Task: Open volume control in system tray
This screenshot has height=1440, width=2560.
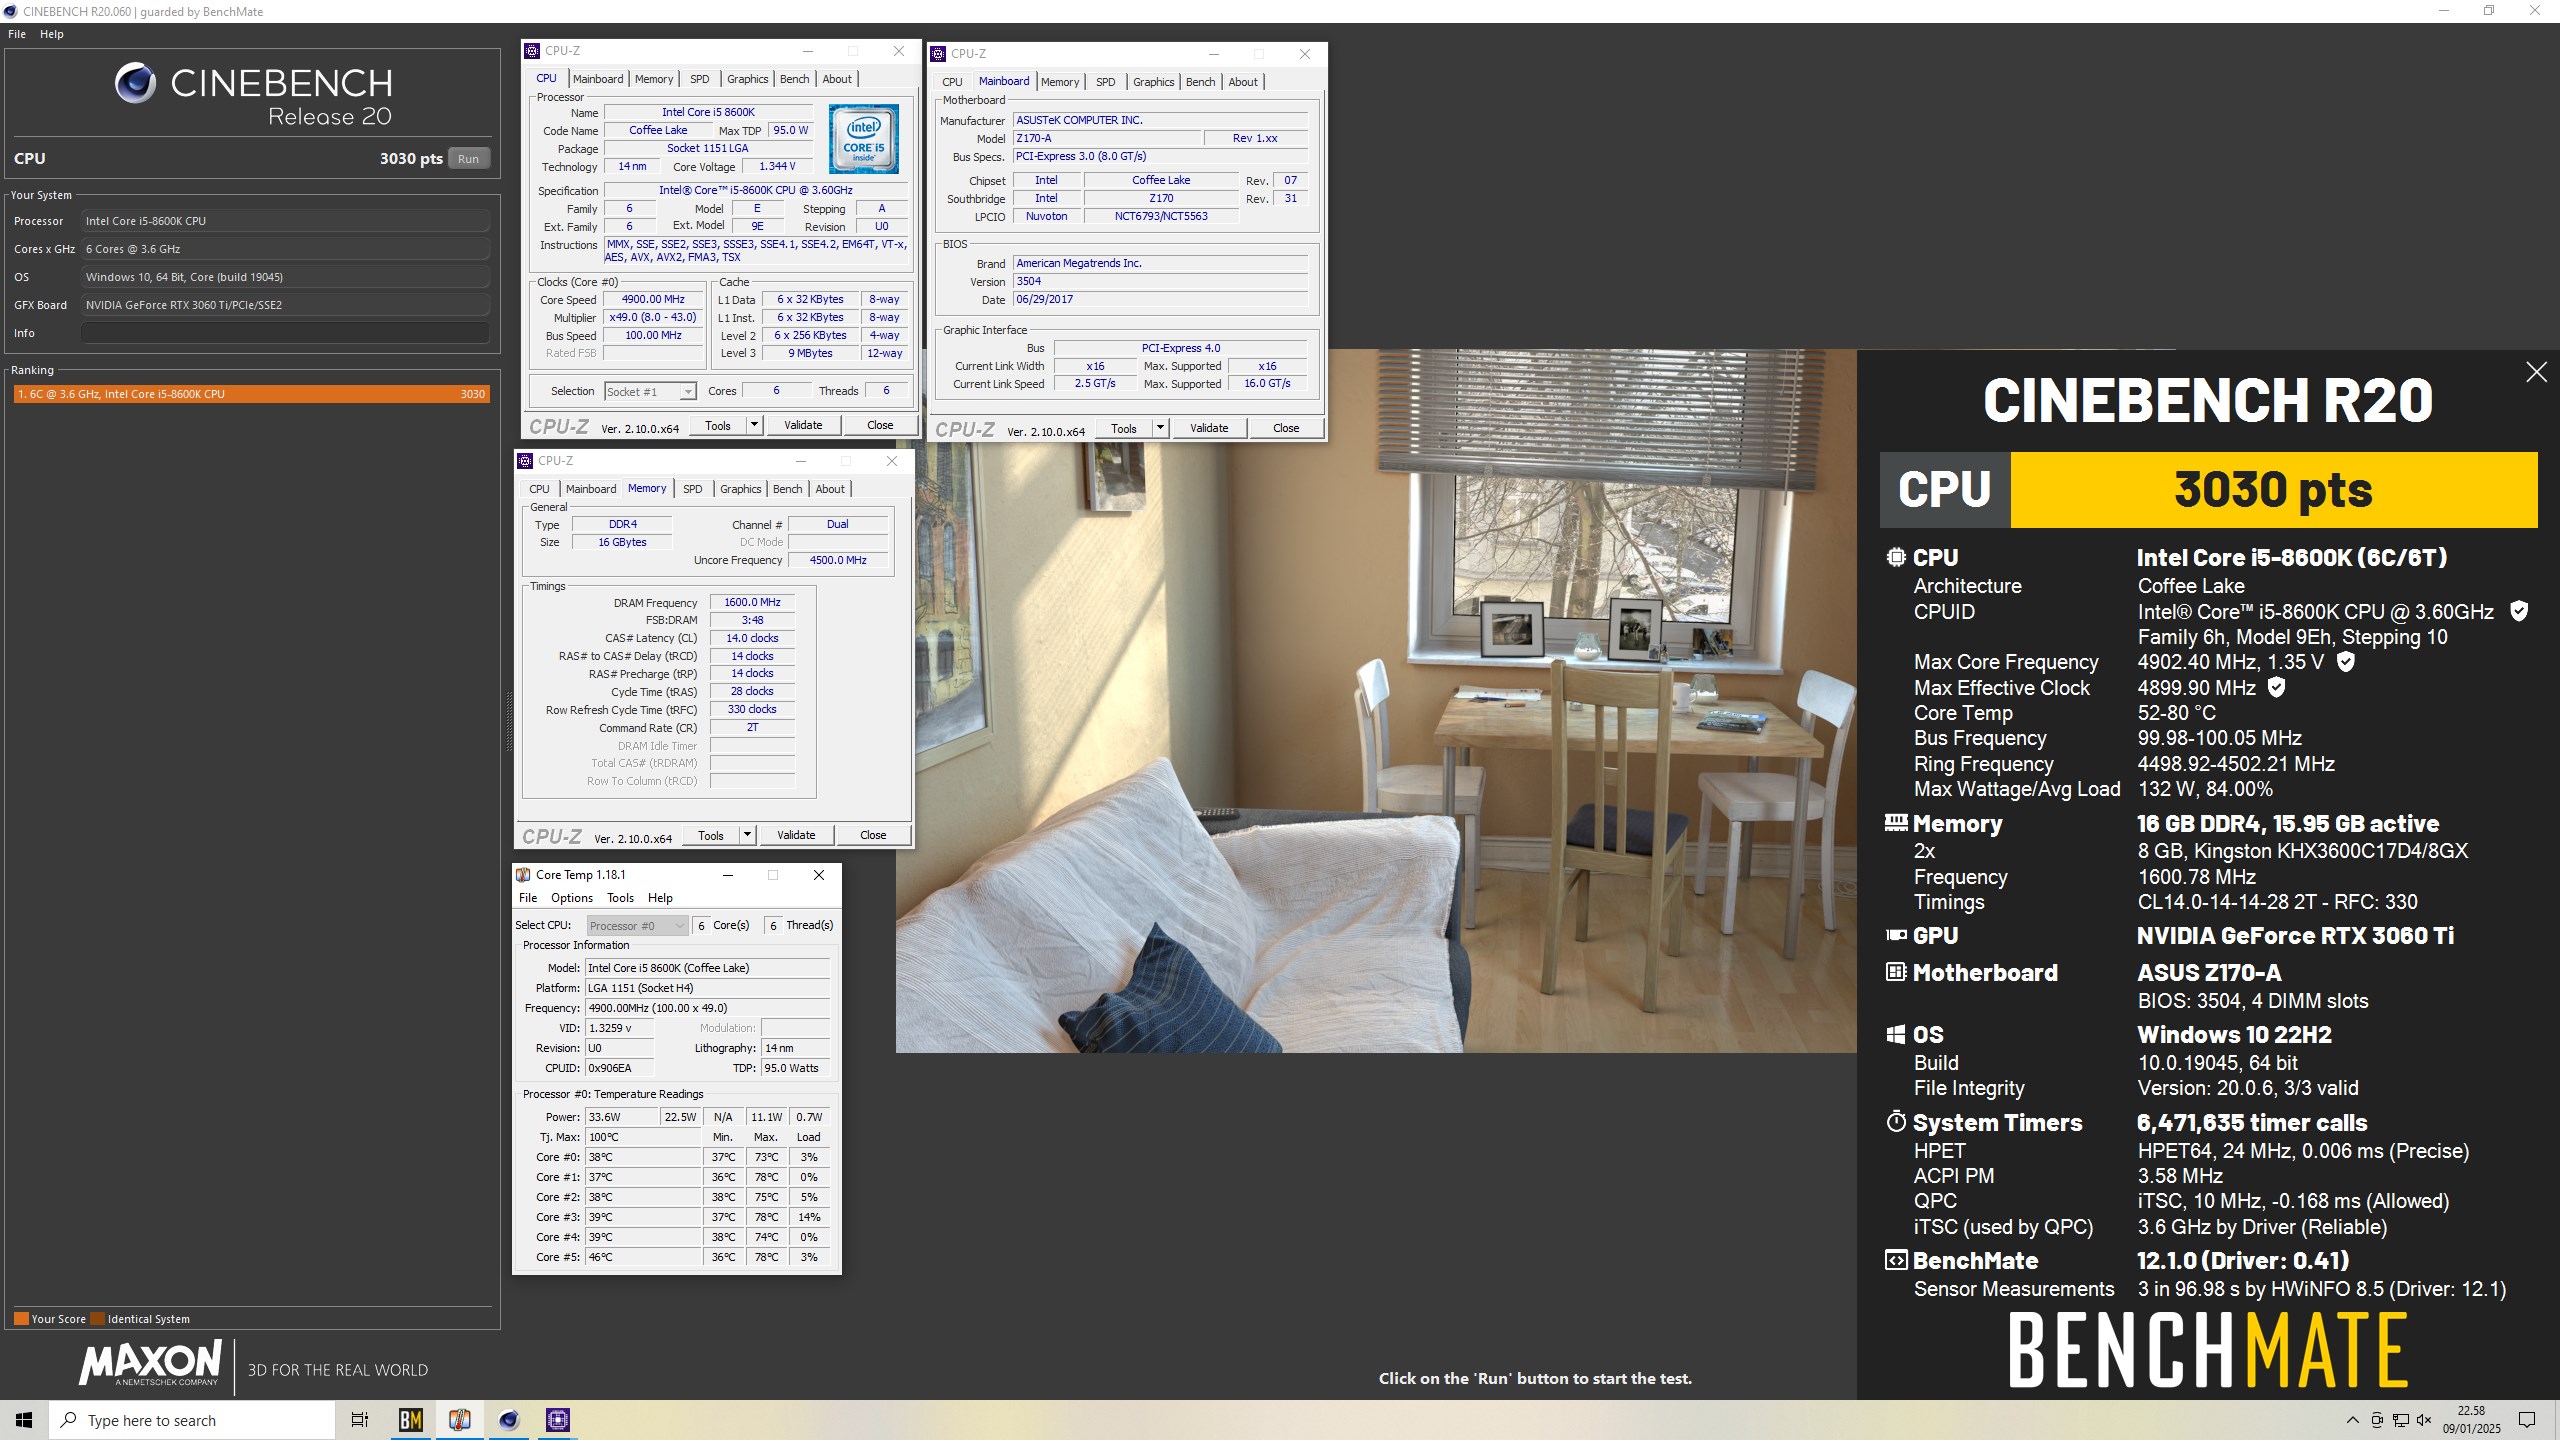Action: pyautogui.click(x=2424, y=1420)
